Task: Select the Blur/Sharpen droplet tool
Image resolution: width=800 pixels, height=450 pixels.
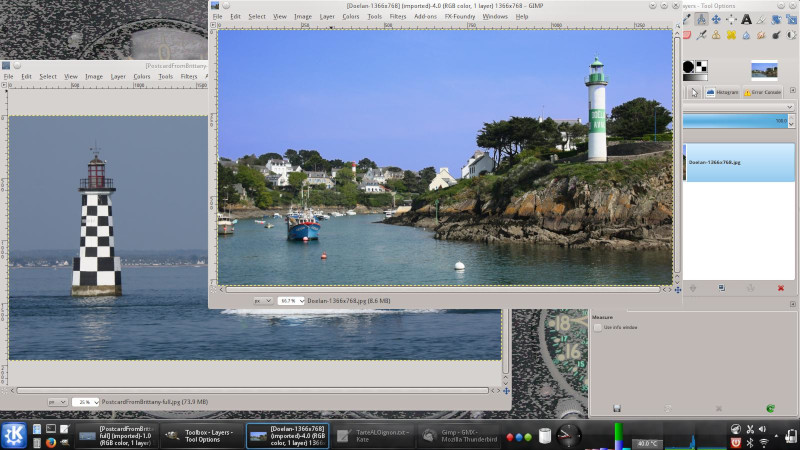Action: (746, 35)
